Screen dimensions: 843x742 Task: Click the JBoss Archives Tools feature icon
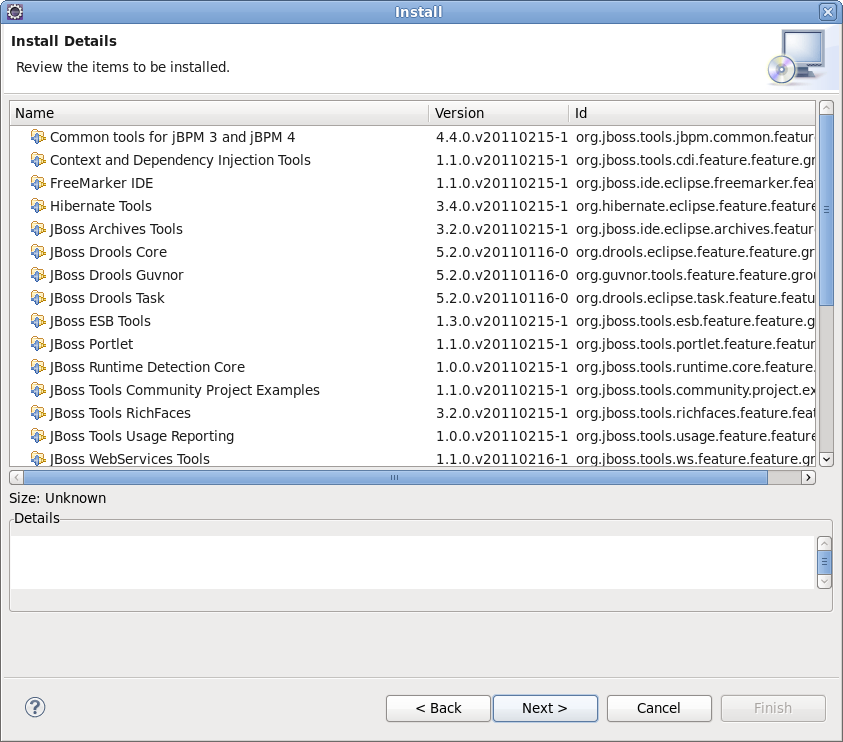coord(39,229)
